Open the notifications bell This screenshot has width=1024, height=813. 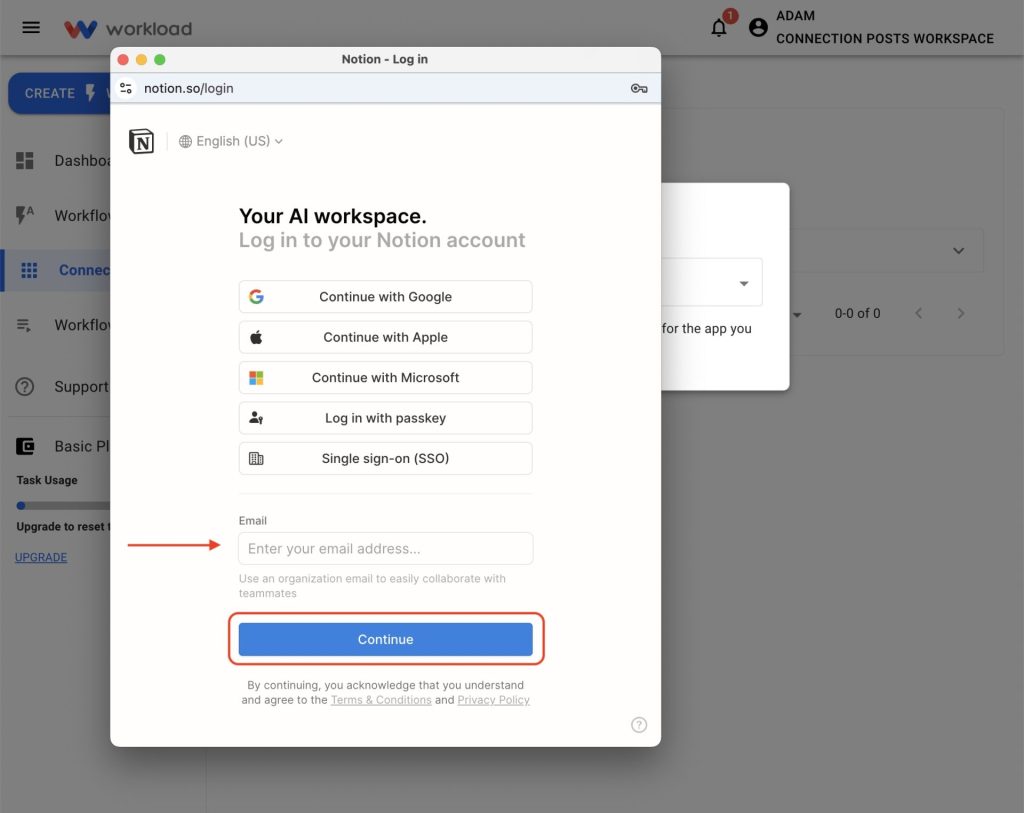point(719,27)
